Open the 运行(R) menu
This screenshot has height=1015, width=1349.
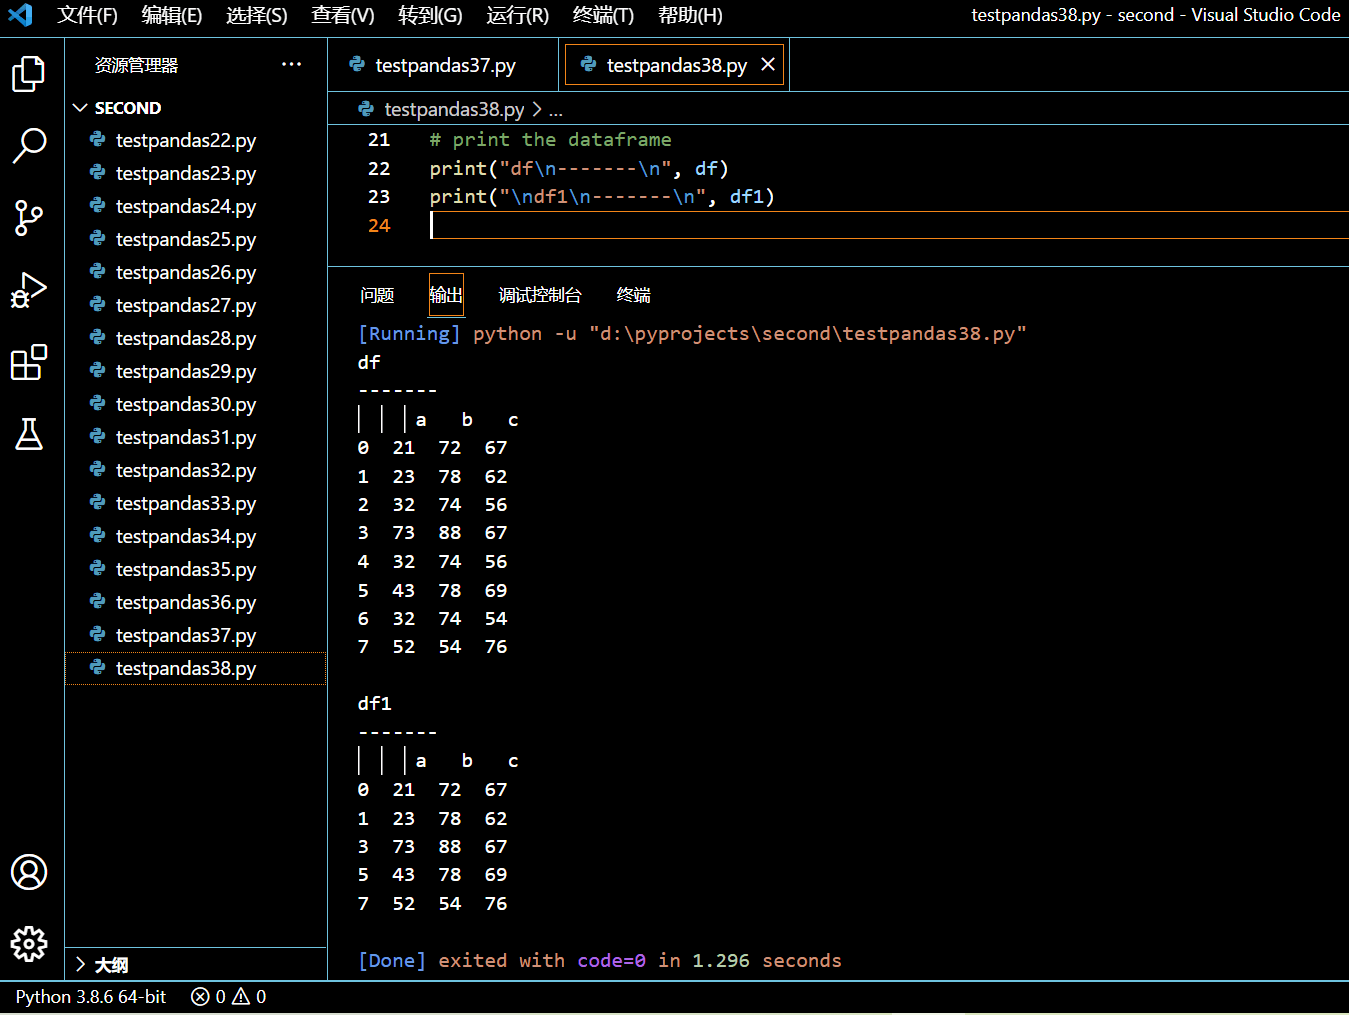pos(518,15)
